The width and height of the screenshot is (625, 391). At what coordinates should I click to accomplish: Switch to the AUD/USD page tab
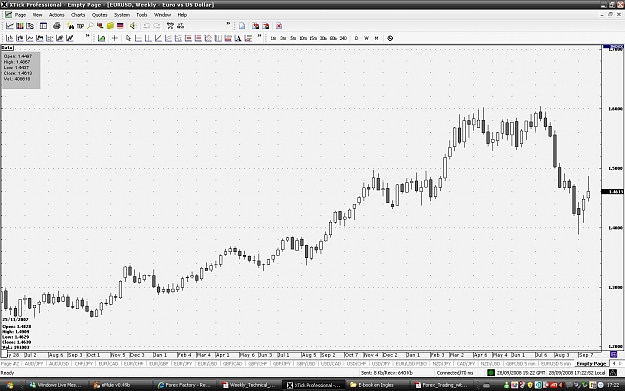(59, 363)
